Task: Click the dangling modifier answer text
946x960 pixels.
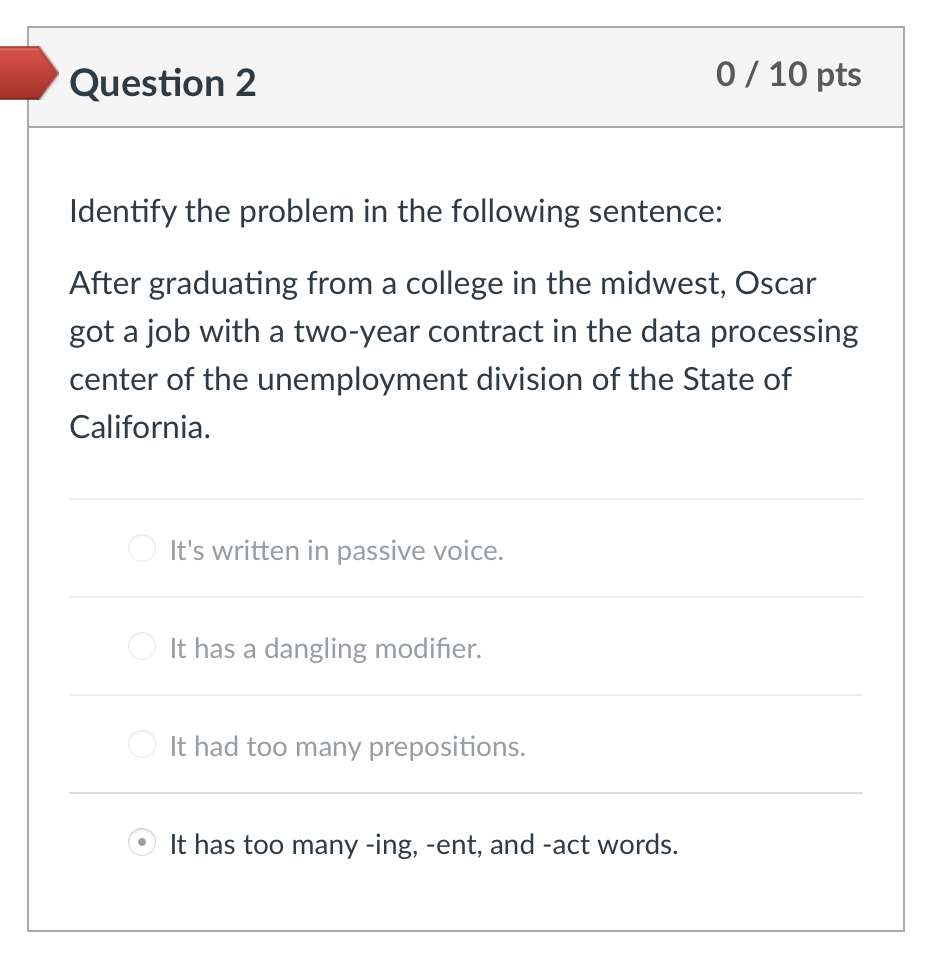Action: (324, 648)
